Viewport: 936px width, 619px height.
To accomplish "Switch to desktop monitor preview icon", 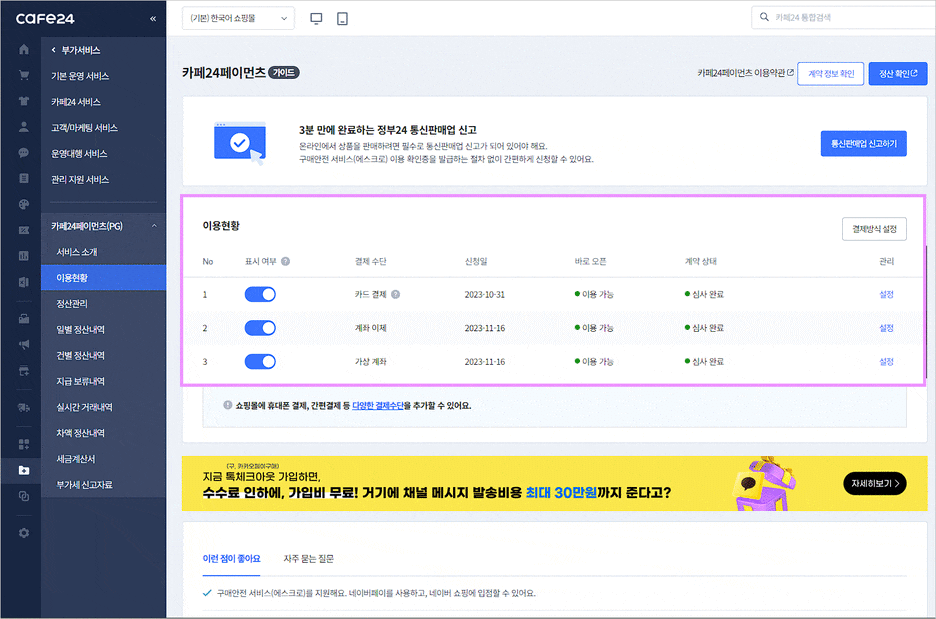I will tap(316, 19).
